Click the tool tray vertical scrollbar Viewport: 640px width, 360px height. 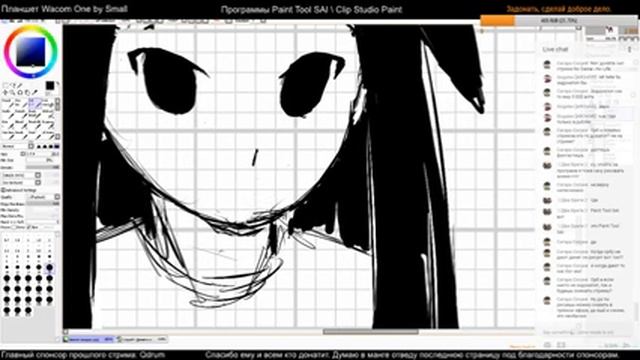point(58,118)
